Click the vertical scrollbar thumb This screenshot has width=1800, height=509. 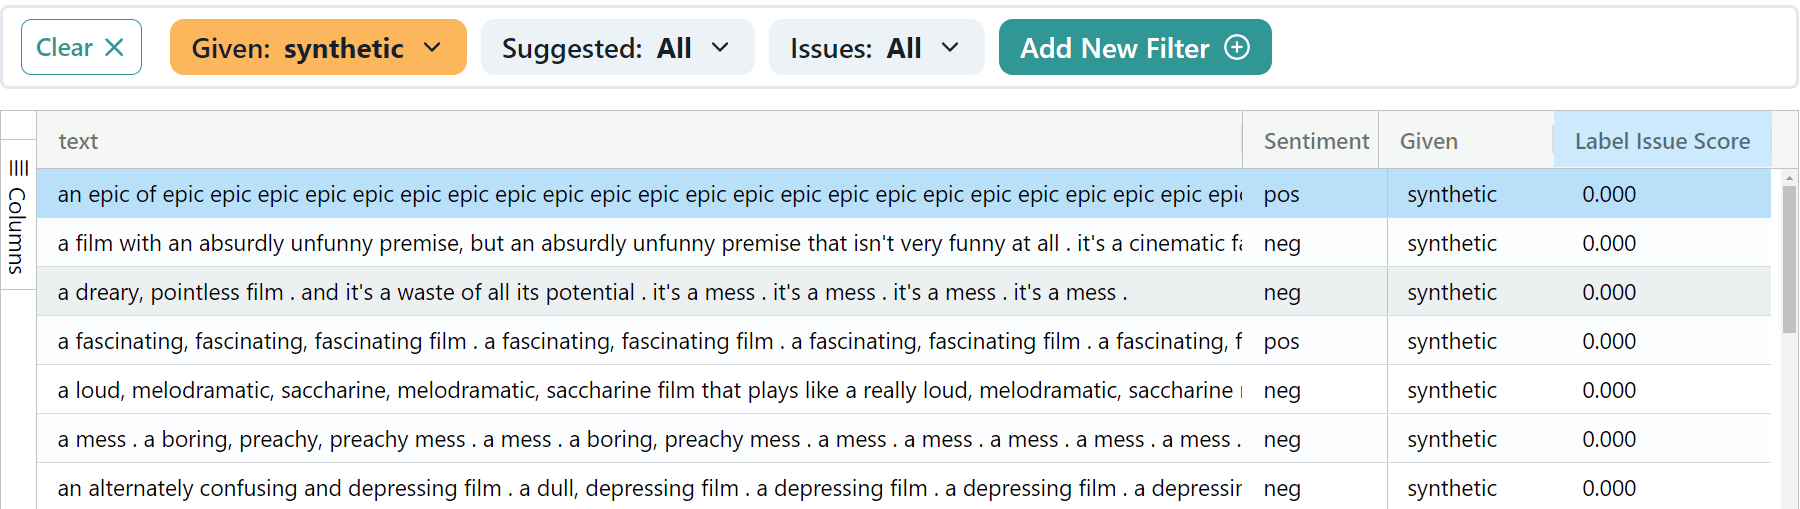[x=1789, y=260]
